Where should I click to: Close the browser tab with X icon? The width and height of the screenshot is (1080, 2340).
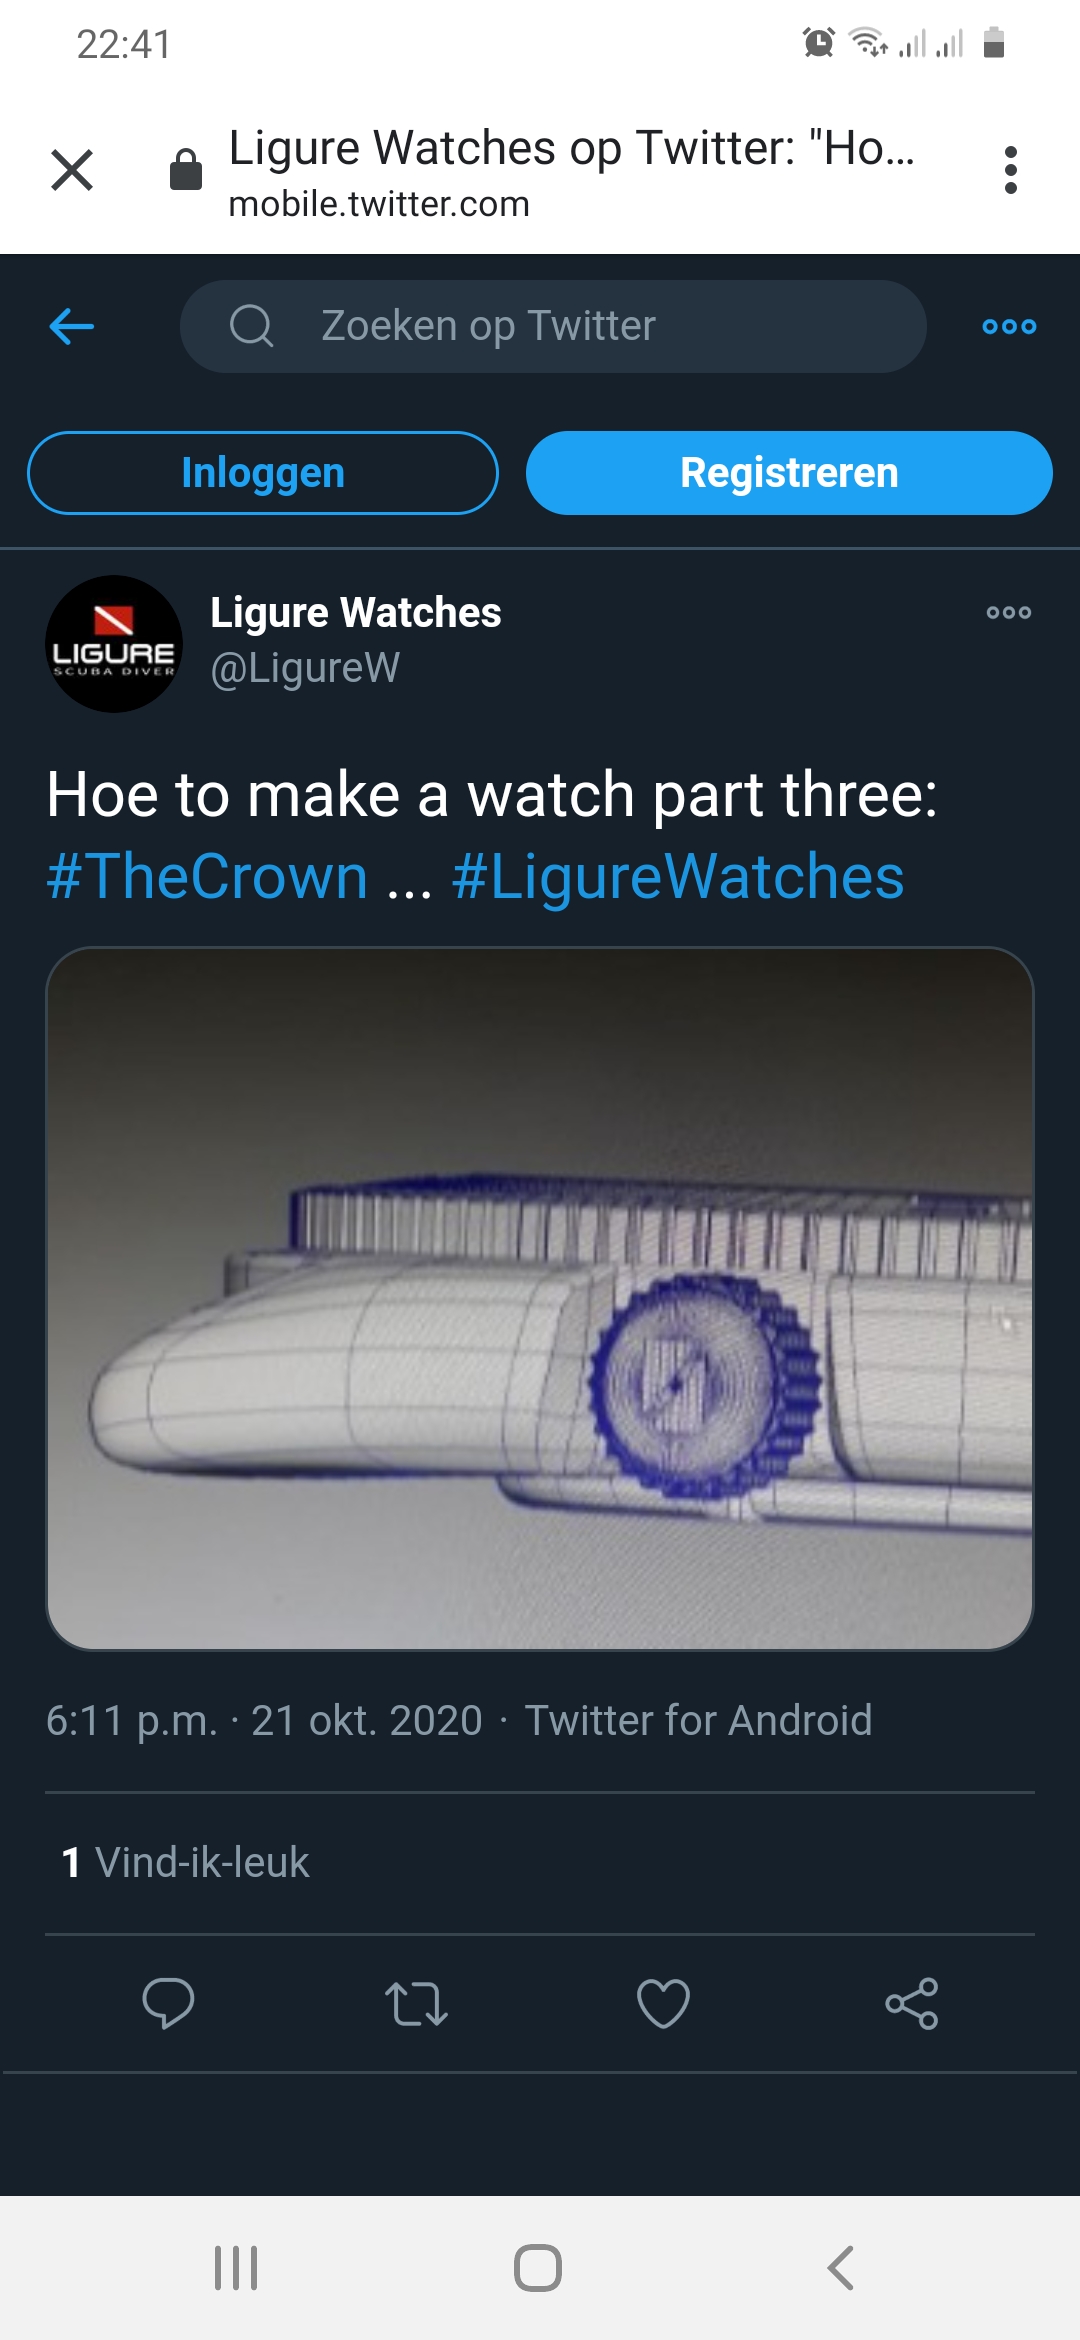[x=72, y=169]
